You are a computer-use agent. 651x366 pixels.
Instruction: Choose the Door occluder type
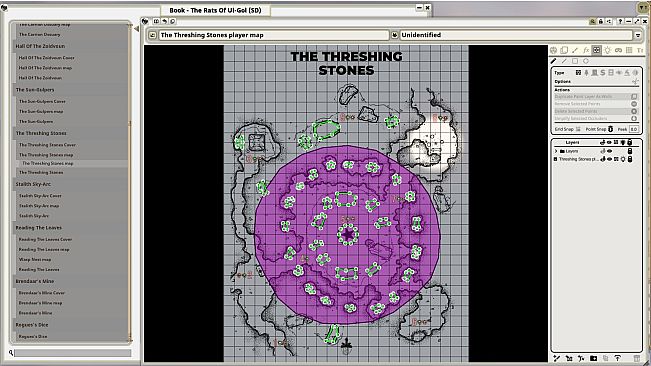[x=595, y=73]
